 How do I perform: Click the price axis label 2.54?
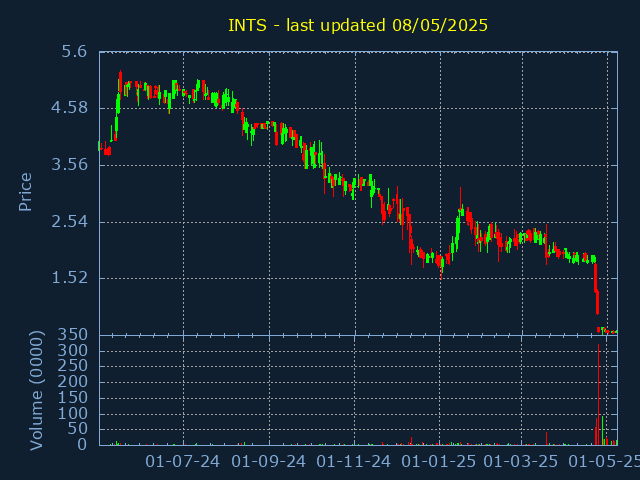point(69,222)
